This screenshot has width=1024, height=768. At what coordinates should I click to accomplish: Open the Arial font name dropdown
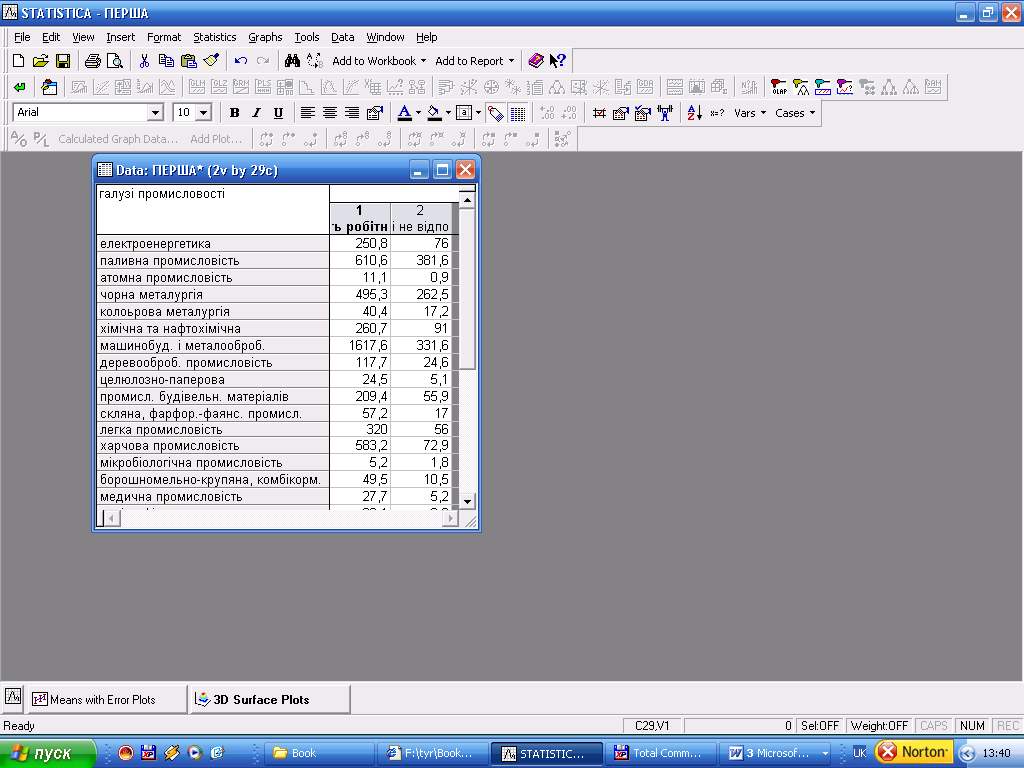[155, 113]
